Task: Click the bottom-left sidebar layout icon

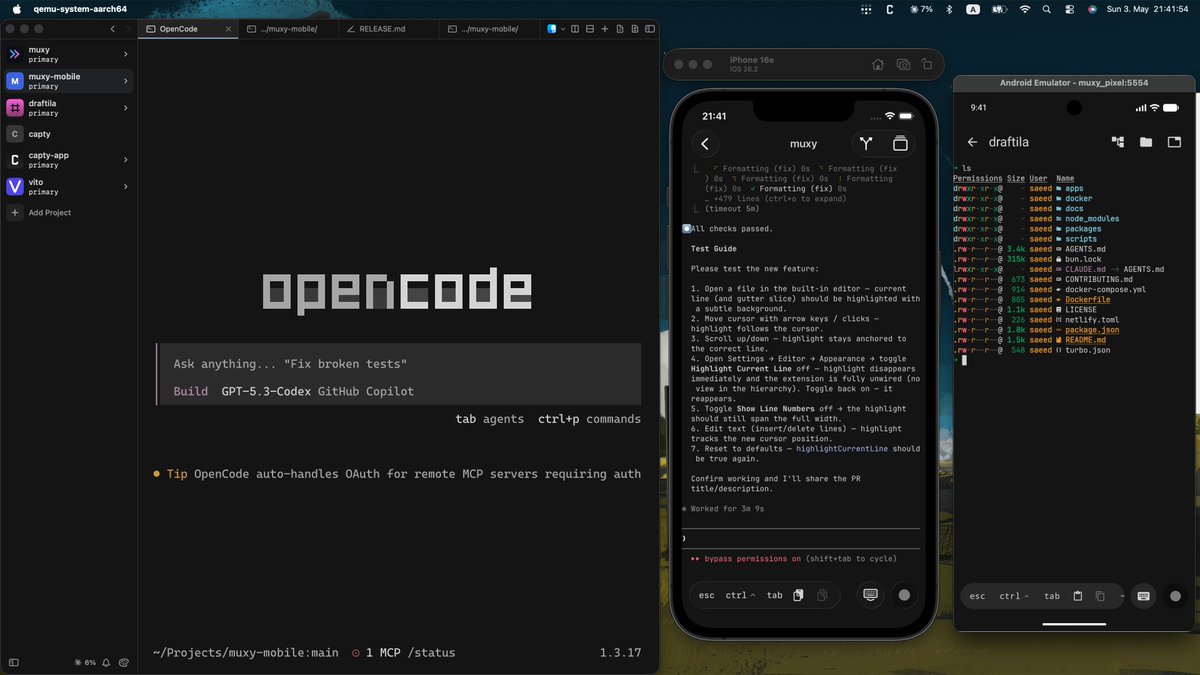Action: tap(14, 662)
